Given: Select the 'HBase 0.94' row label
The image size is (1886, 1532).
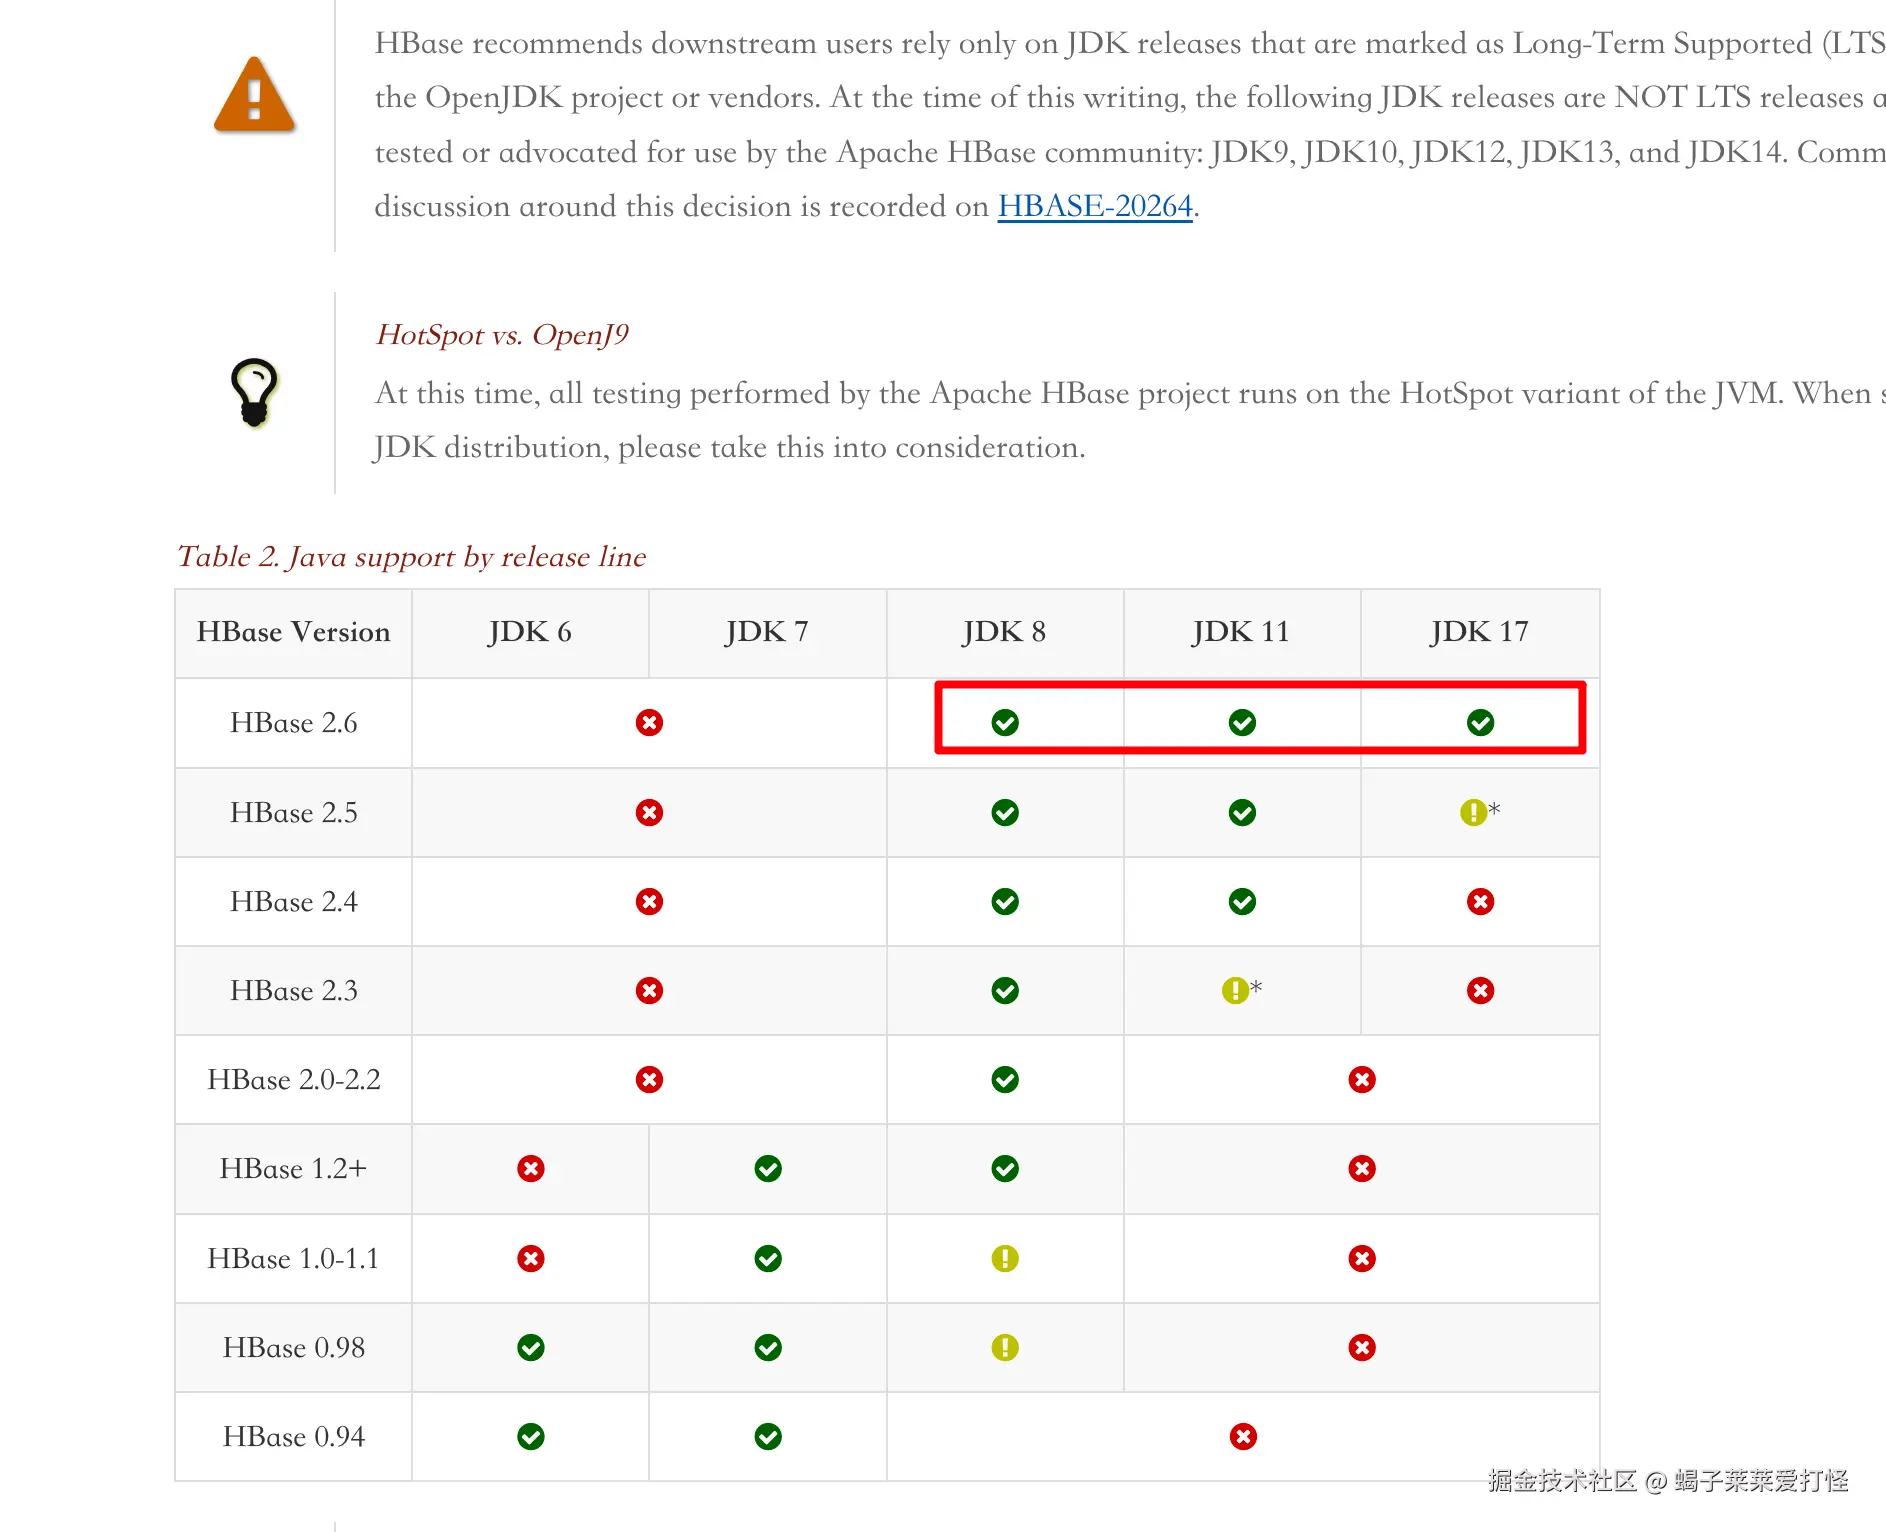Looking at the screenshot, I should click(x=293, y=1436).
